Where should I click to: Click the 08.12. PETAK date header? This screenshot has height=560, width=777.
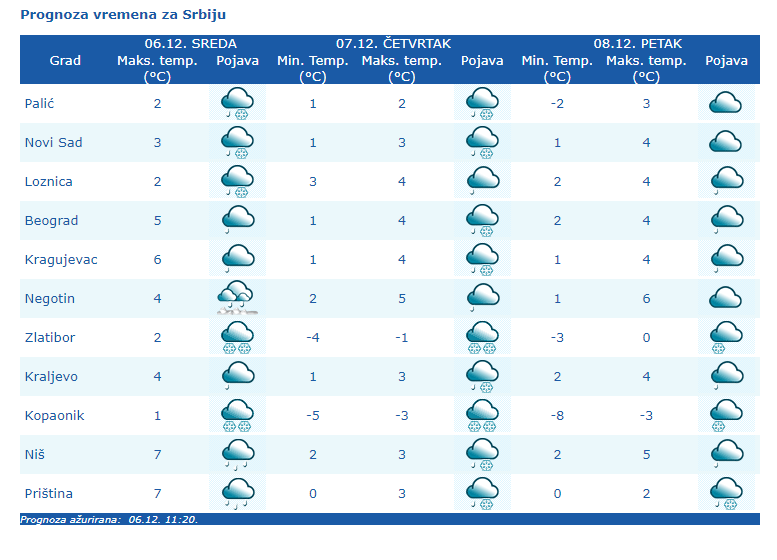(x=638, y=44)
